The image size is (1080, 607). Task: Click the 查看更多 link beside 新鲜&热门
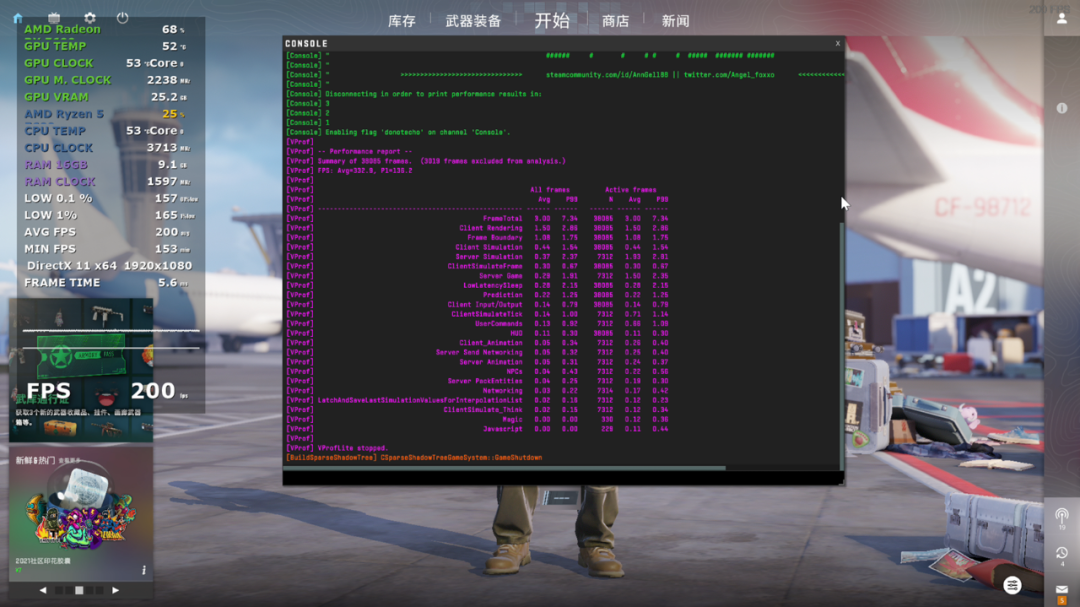coord(70,460)
